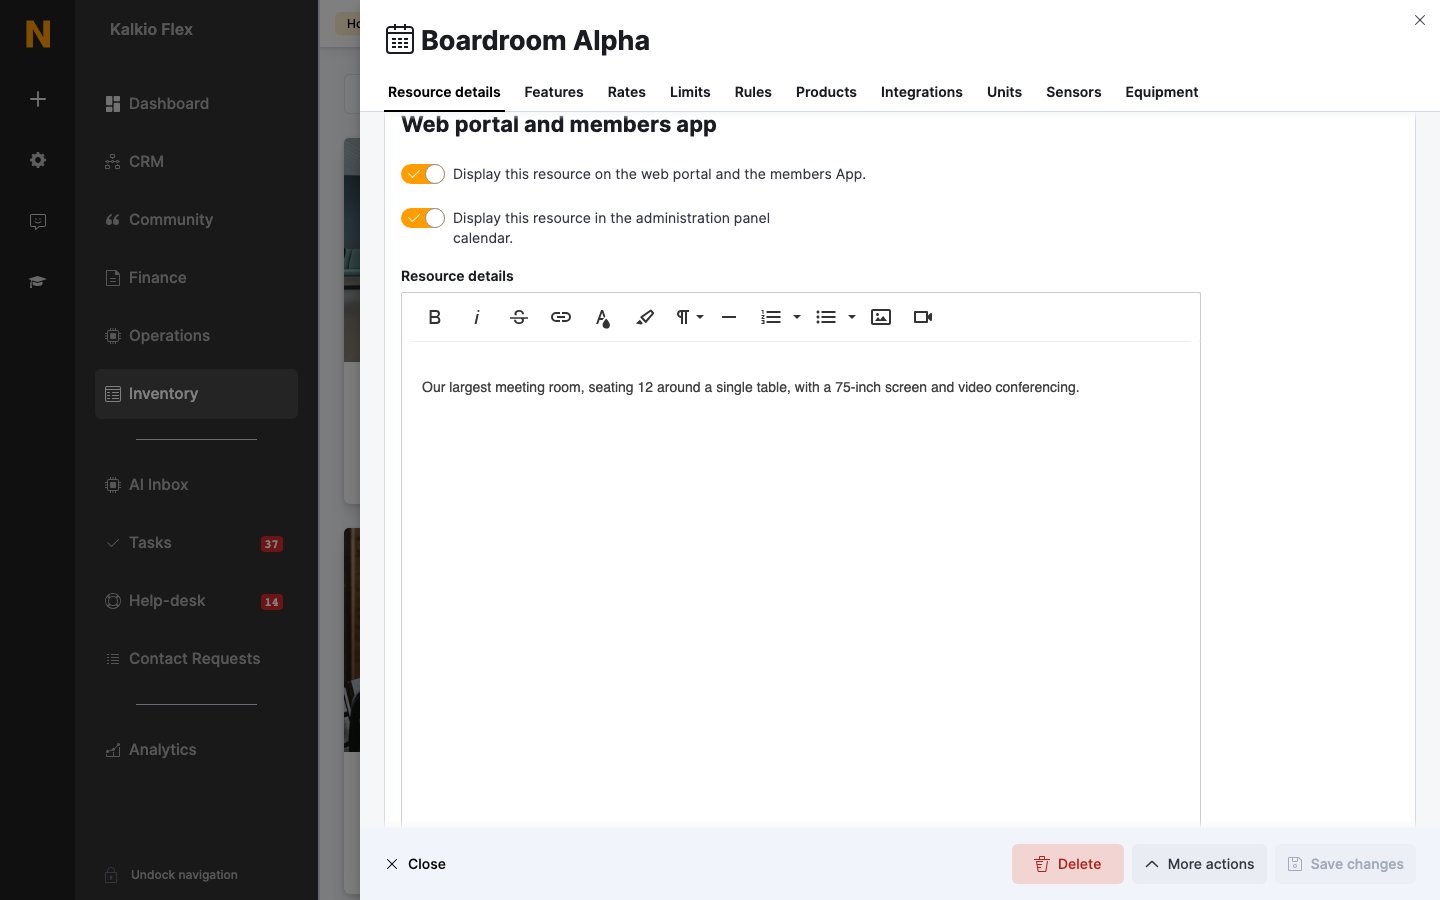Toggle strikethrough text formatting
Viewport: 1440px width, 900px height.
518,317
